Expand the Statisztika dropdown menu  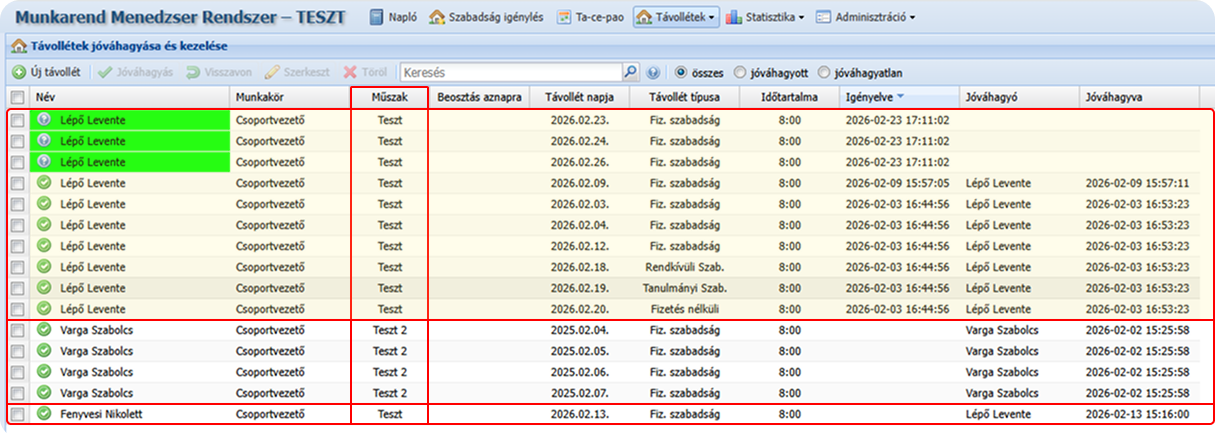(767, 17)
